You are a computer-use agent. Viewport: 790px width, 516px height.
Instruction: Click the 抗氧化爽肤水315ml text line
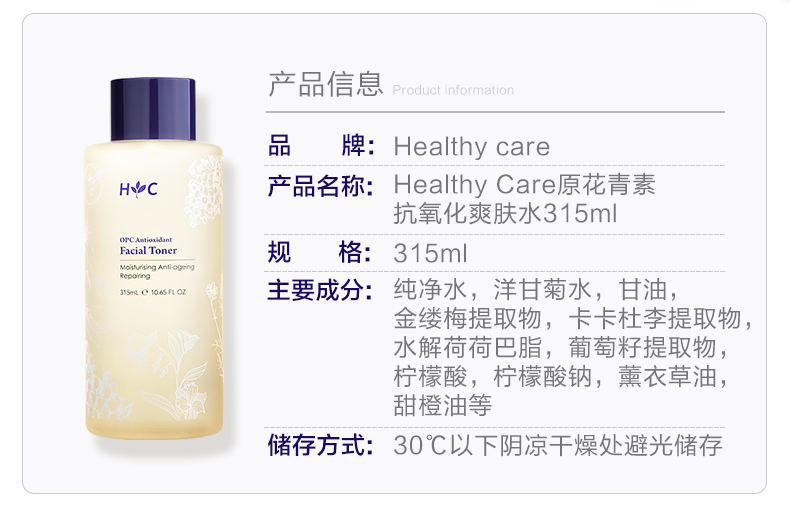point(505,214)
